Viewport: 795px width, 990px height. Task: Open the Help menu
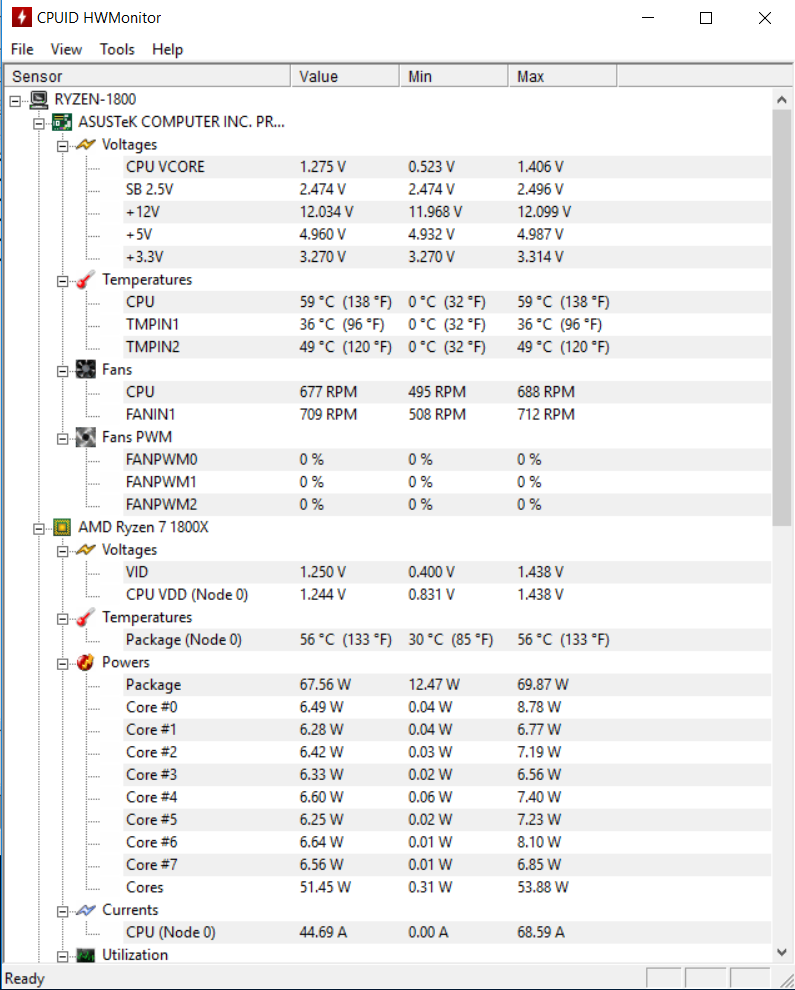167,49
